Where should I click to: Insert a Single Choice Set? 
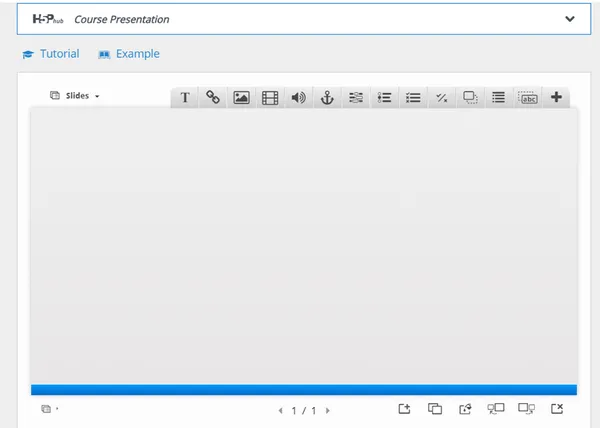384,98
